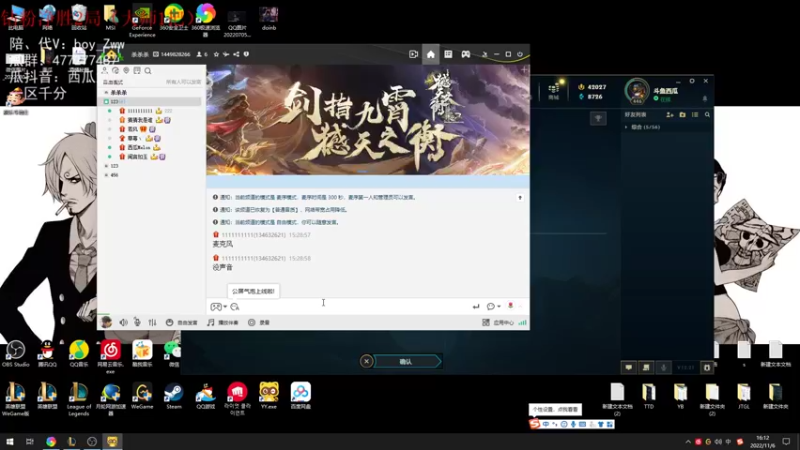Click the Windows Start button
This screenshot has height=450, width=800.
click(10, 441)
